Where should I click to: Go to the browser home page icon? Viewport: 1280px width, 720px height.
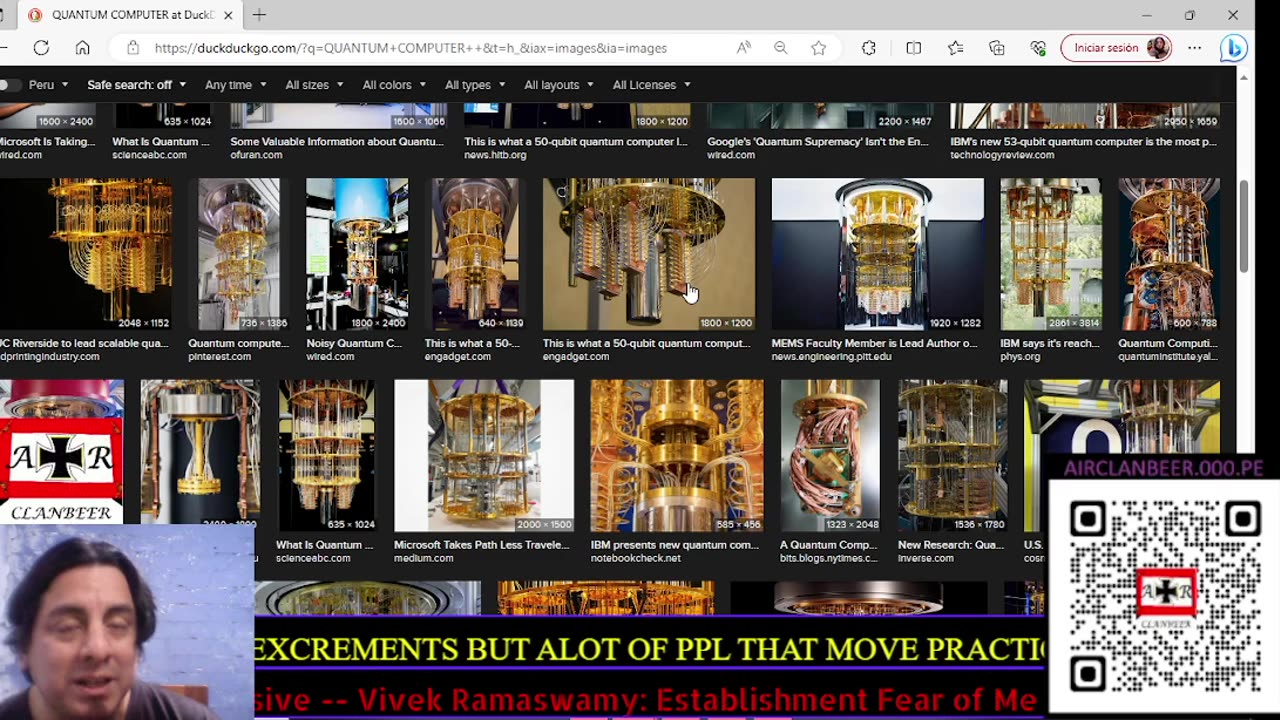(x=83, y=48)
